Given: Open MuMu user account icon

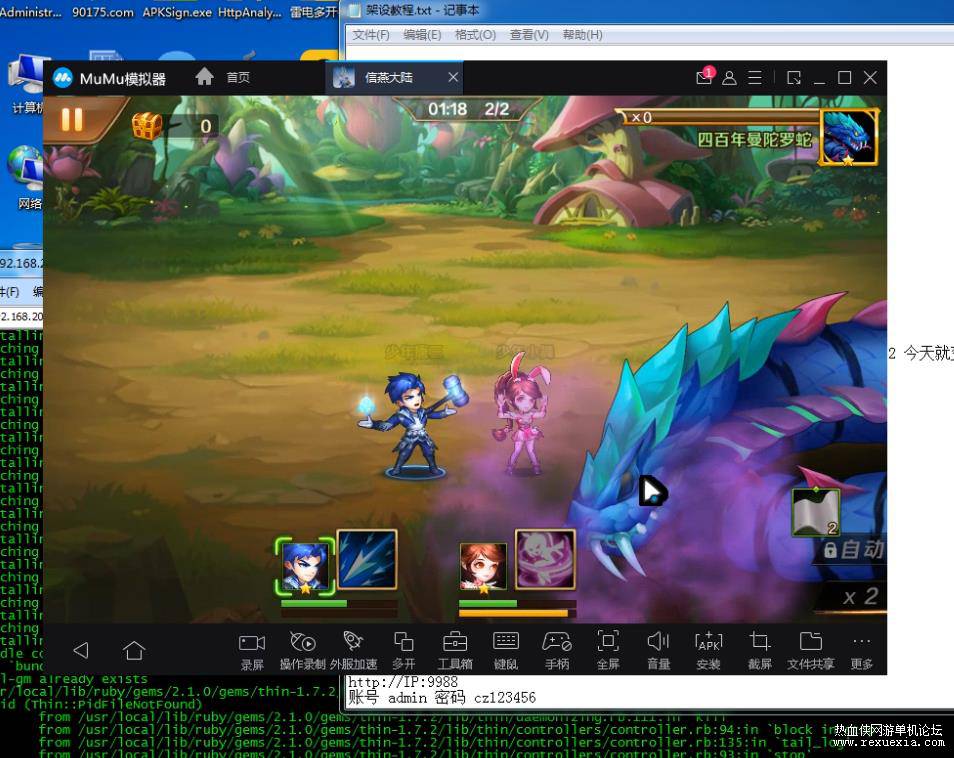Looking at the screenshot, I should [729, 78].
